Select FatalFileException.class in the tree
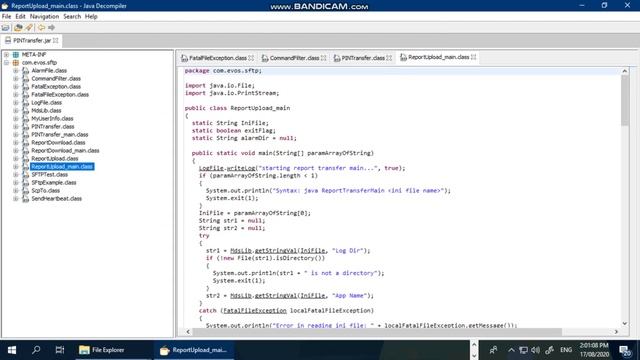 click(60, 95)
